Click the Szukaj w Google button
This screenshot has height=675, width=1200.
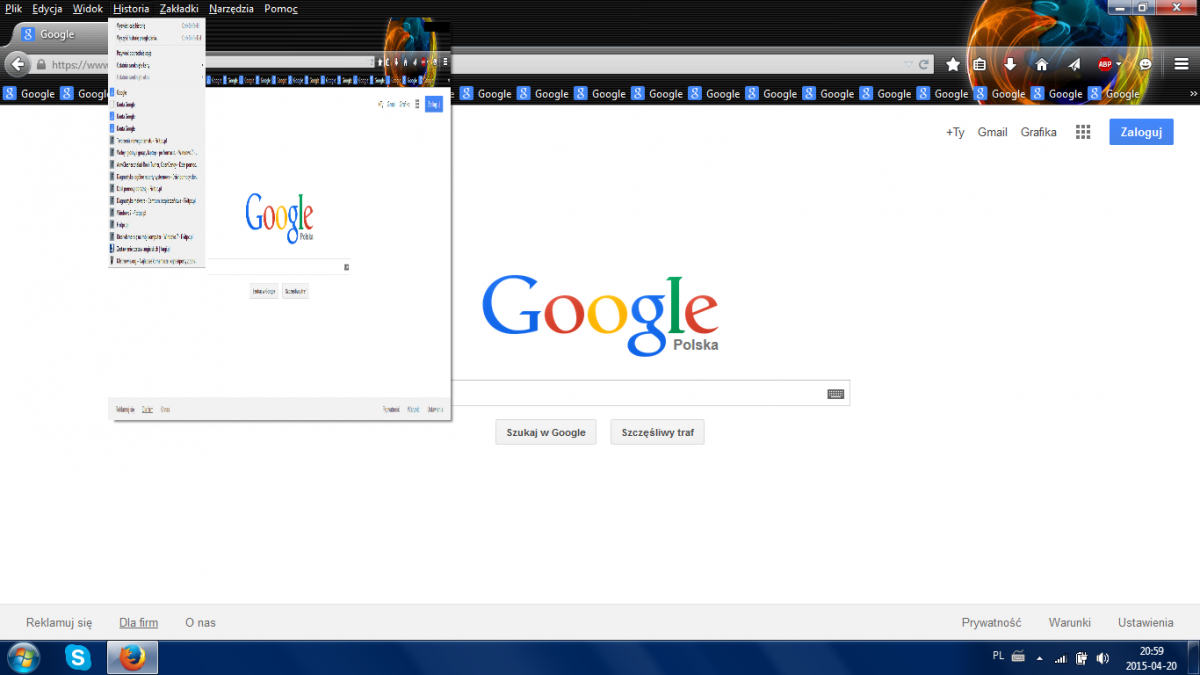coord(546,432)
